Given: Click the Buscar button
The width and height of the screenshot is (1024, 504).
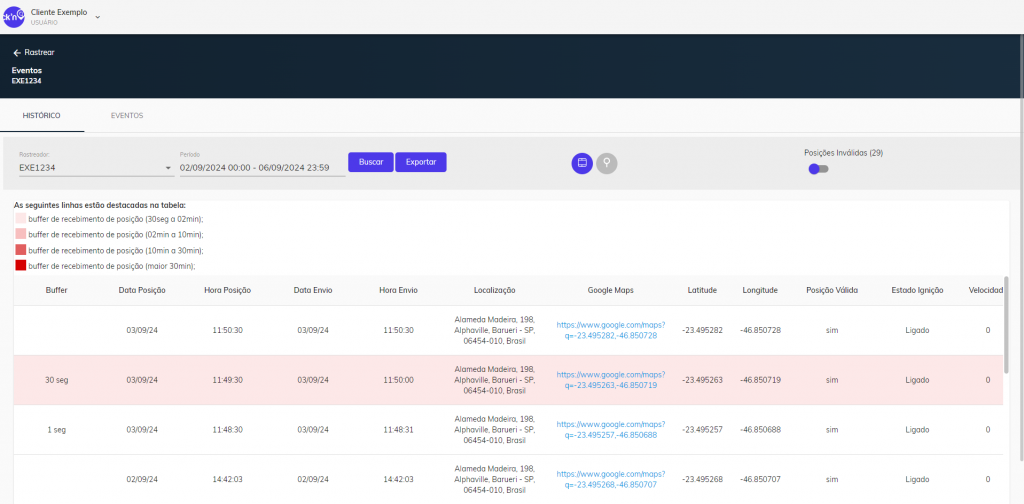Looking at the screenshot, I should pos(371,162).
